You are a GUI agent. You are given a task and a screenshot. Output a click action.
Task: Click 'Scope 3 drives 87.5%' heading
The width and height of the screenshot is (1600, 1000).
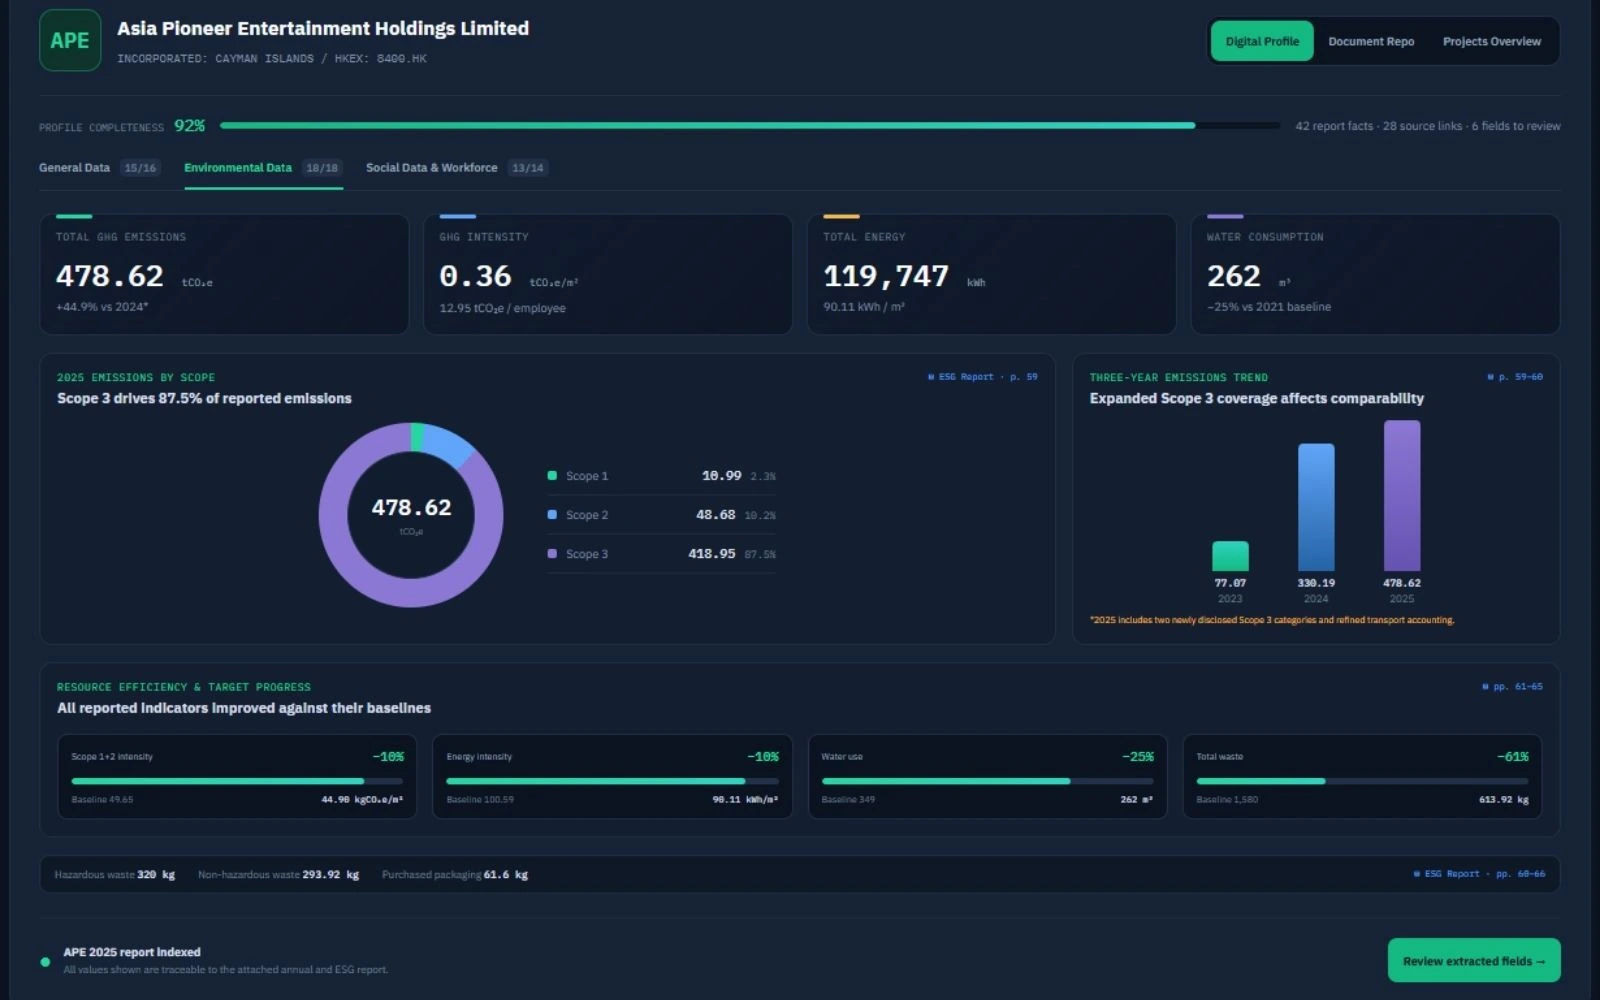204,398
